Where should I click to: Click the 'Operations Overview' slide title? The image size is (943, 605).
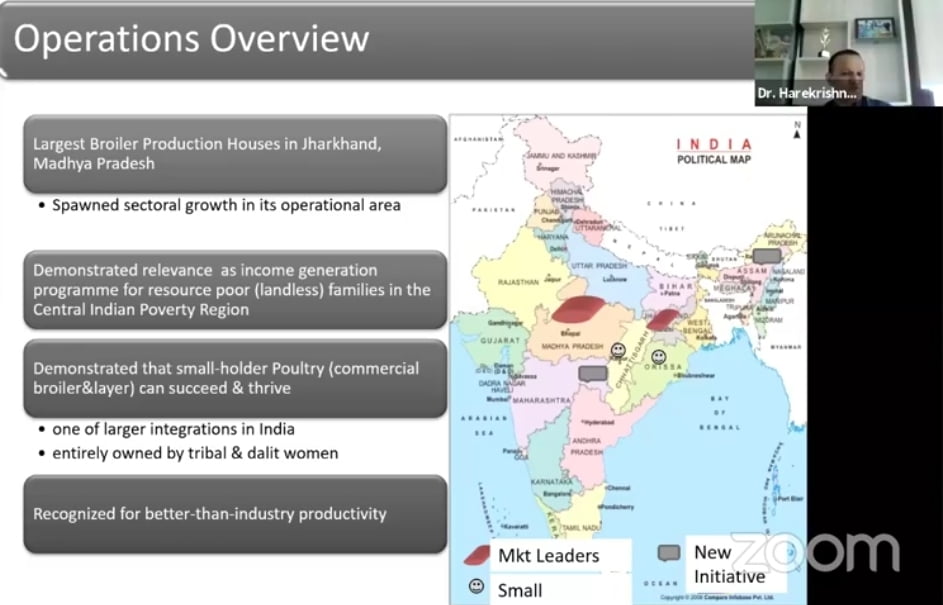tap(191, 38)
